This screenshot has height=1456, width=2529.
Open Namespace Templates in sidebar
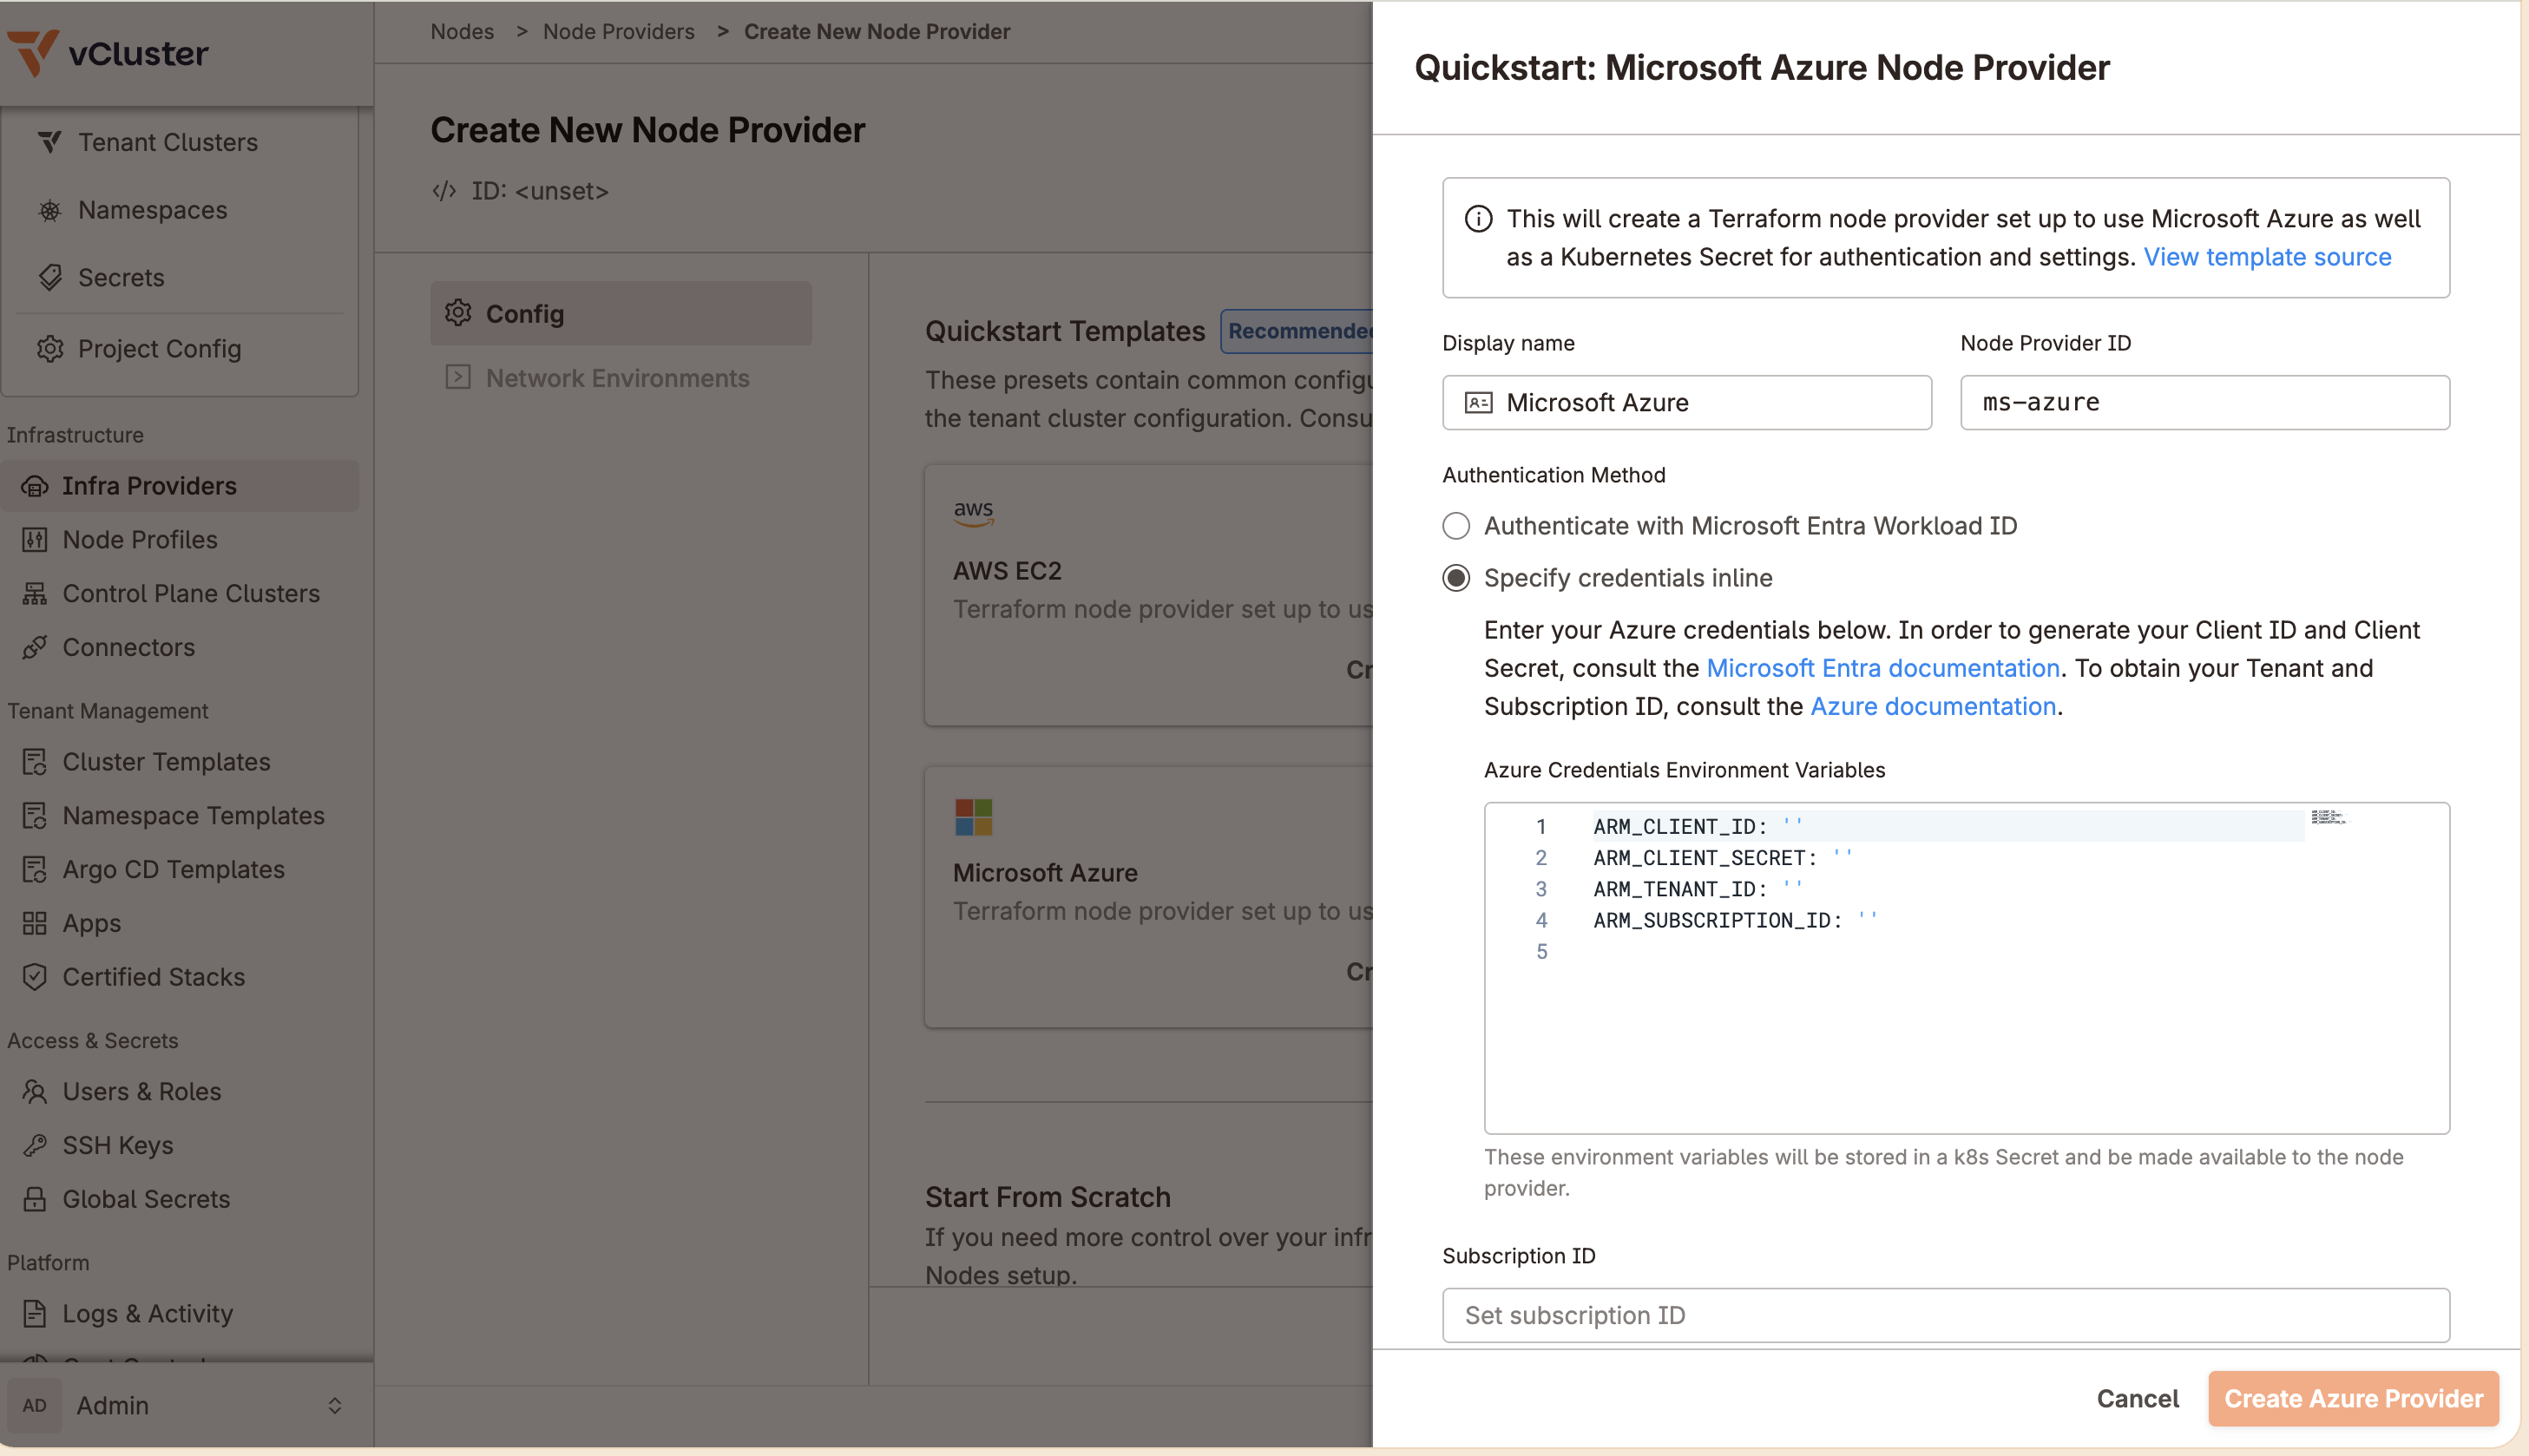tap(193, 816)
